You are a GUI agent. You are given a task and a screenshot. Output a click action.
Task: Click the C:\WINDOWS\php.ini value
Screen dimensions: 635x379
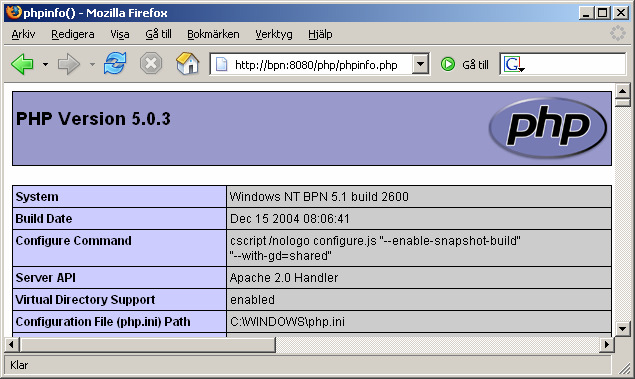pos(287,322)
